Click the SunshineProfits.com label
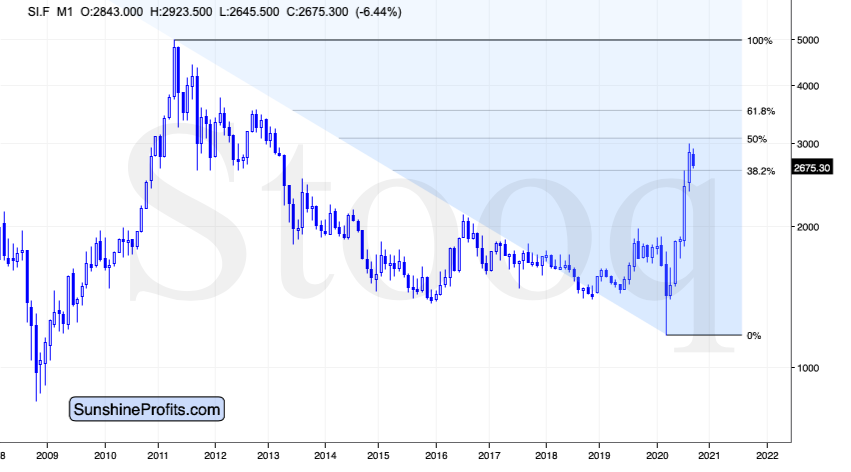The height and width of the screenshot is (472, 851). click(147, 409)
